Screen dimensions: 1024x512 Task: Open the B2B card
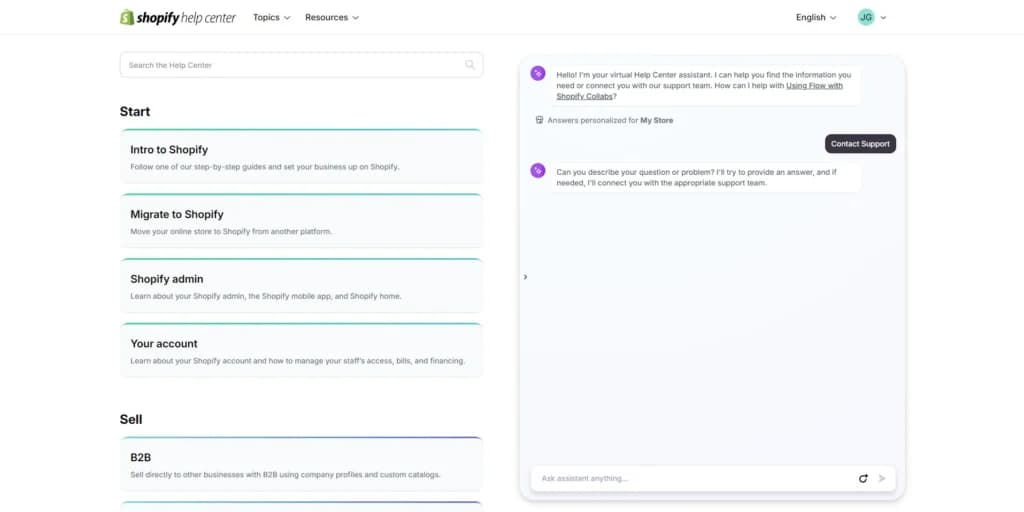point(301,464)
